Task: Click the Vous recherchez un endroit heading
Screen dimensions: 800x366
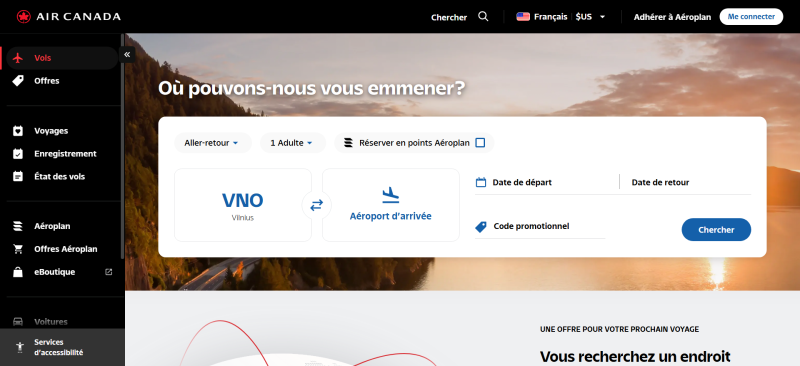Action: (x=635, y=356)
